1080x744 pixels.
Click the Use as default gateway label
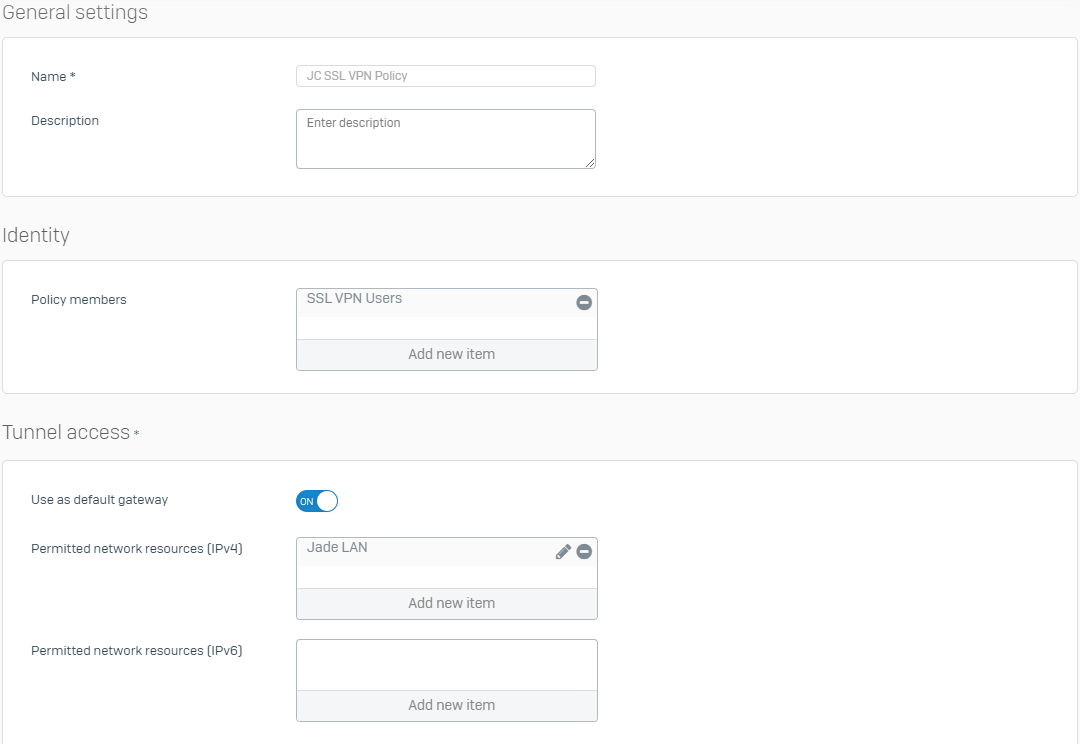coord(99,500)
